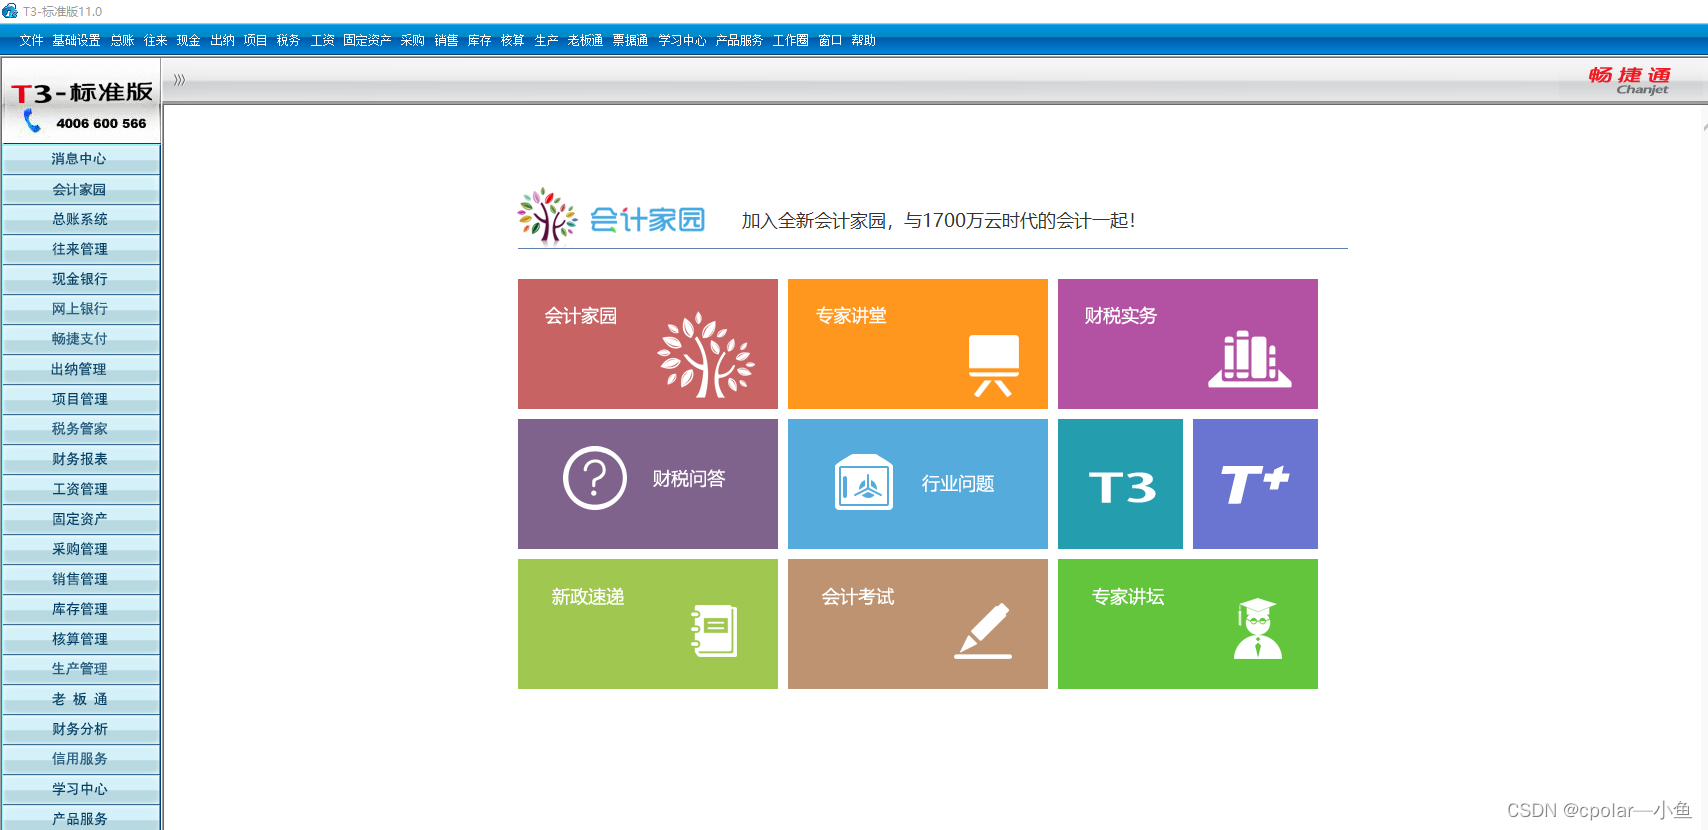Click the teal T3 product tile

[1120, 484]
